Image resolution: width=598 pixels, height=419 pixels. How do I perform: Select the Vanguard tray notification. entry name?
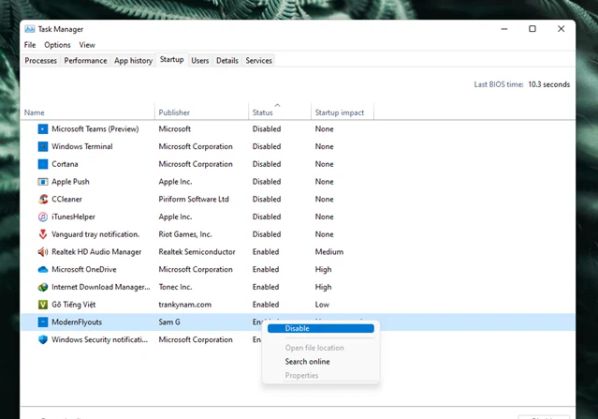tap(95, 234)
